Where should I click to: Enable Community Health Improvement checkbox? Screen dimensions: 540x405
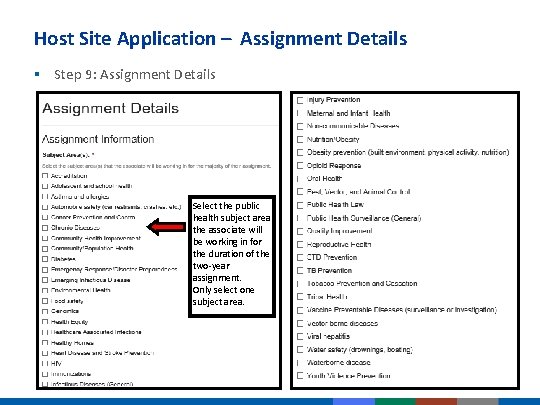click(x=45, y=238)
